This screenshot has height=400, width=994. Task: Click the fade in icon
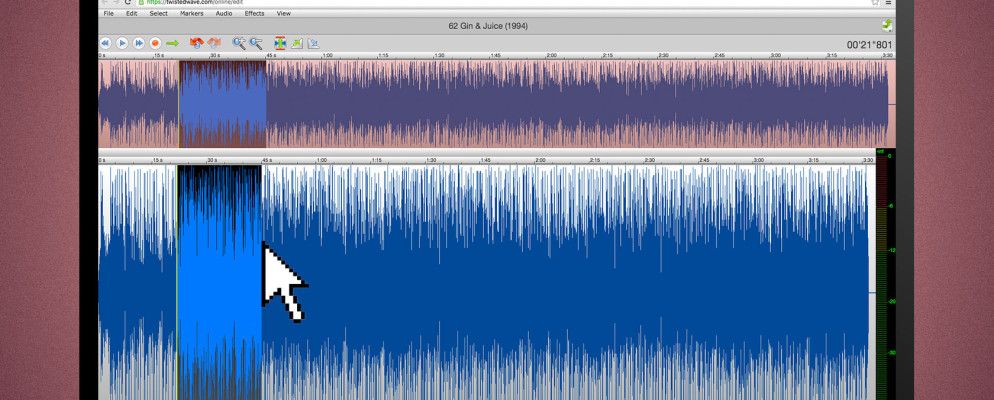[x=297, y=43]
